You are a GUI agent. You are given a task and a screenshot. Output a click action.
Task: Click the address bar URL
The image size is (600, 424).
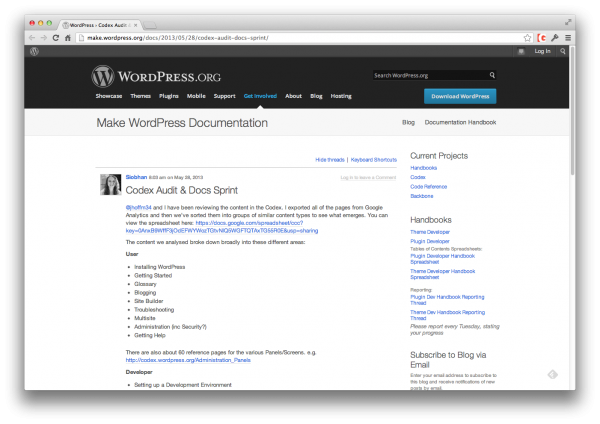(x=178, y=38)
